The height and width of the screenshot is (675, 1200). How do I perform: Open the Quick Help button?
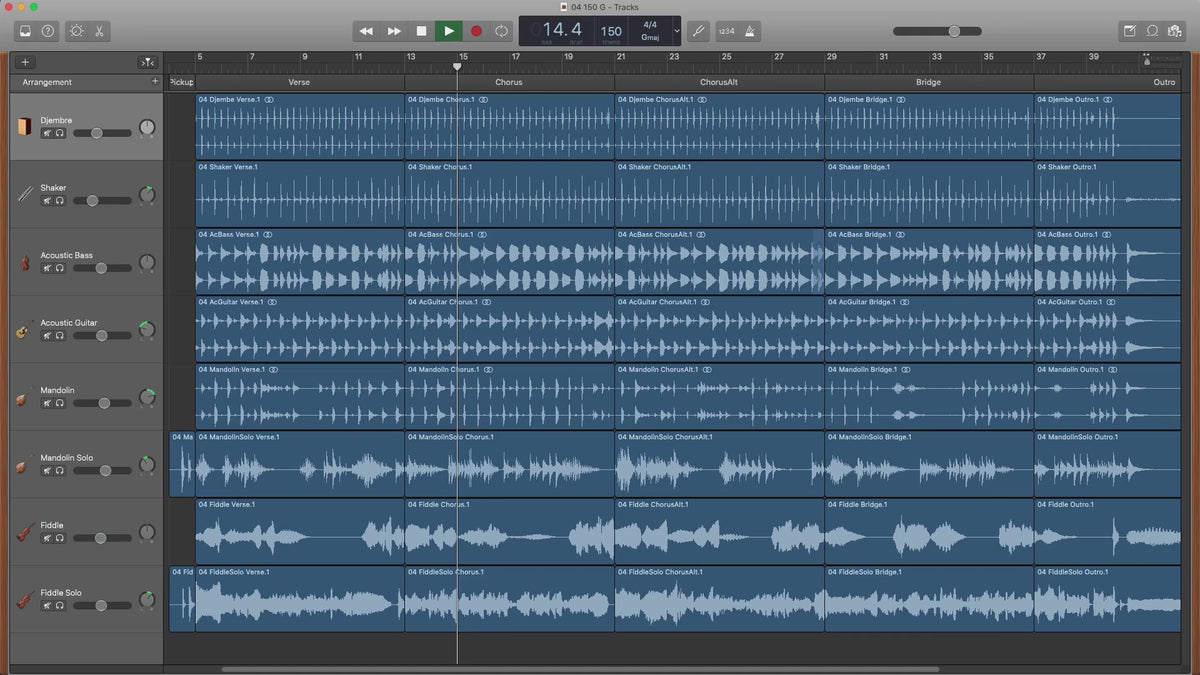coord(48,31)
